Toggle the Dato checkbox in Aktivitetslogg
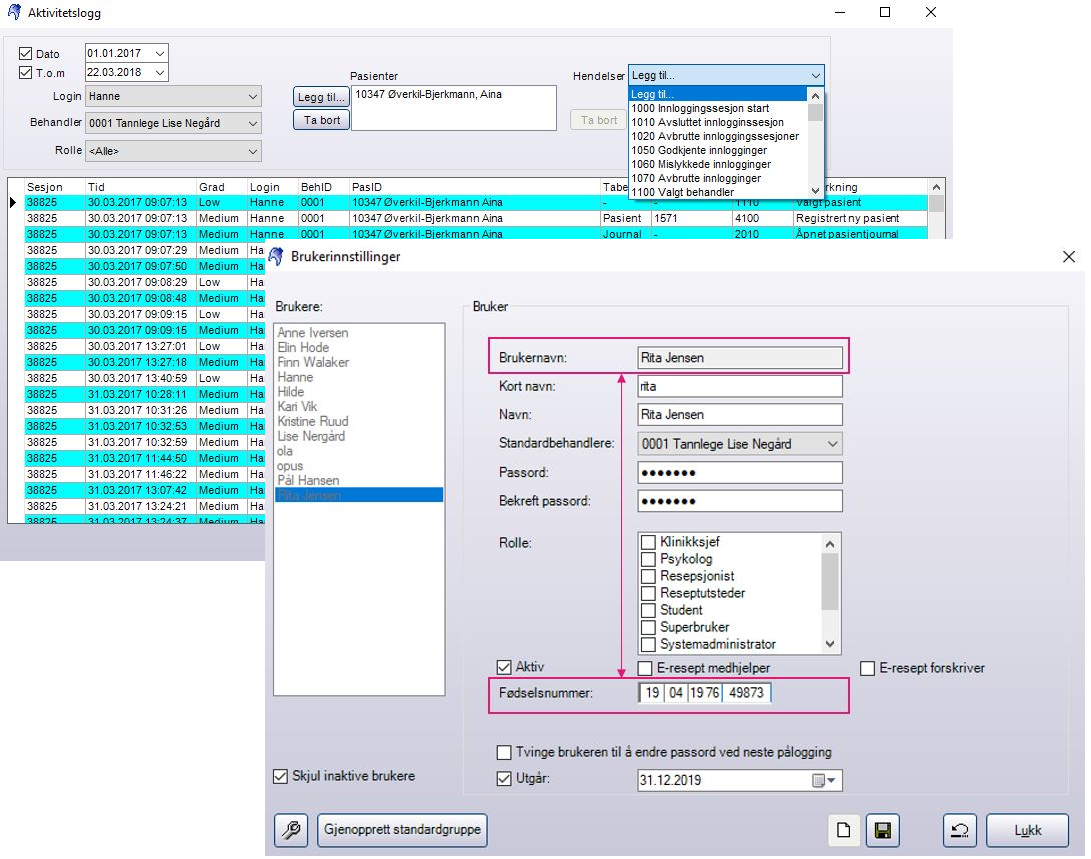 click(x=26, y=54)
